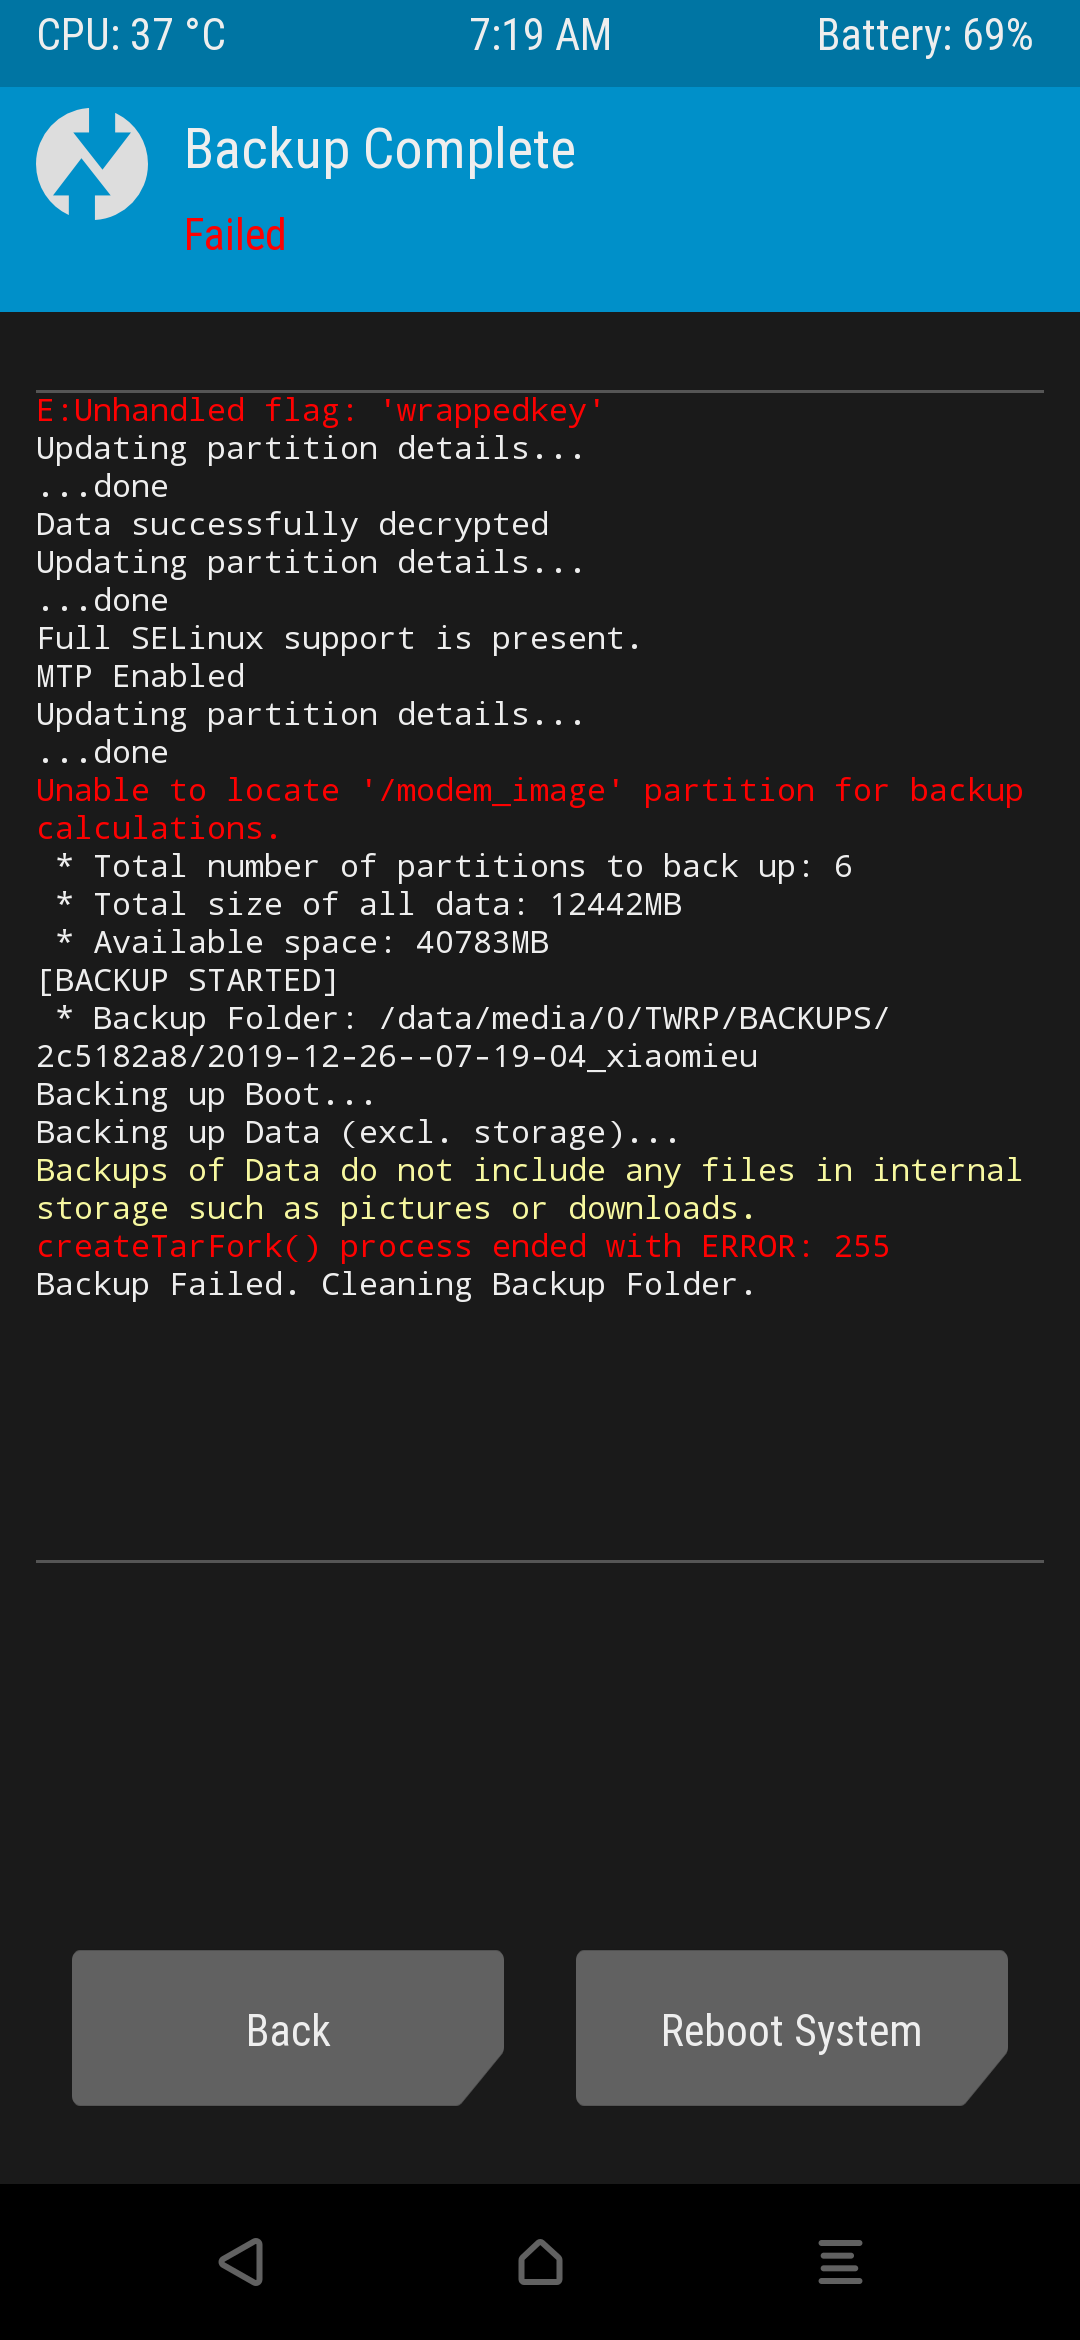This screenshot has width=1080, height=2340.
Task: Click the Reboot System button
Action: (x=792, y=2028)
